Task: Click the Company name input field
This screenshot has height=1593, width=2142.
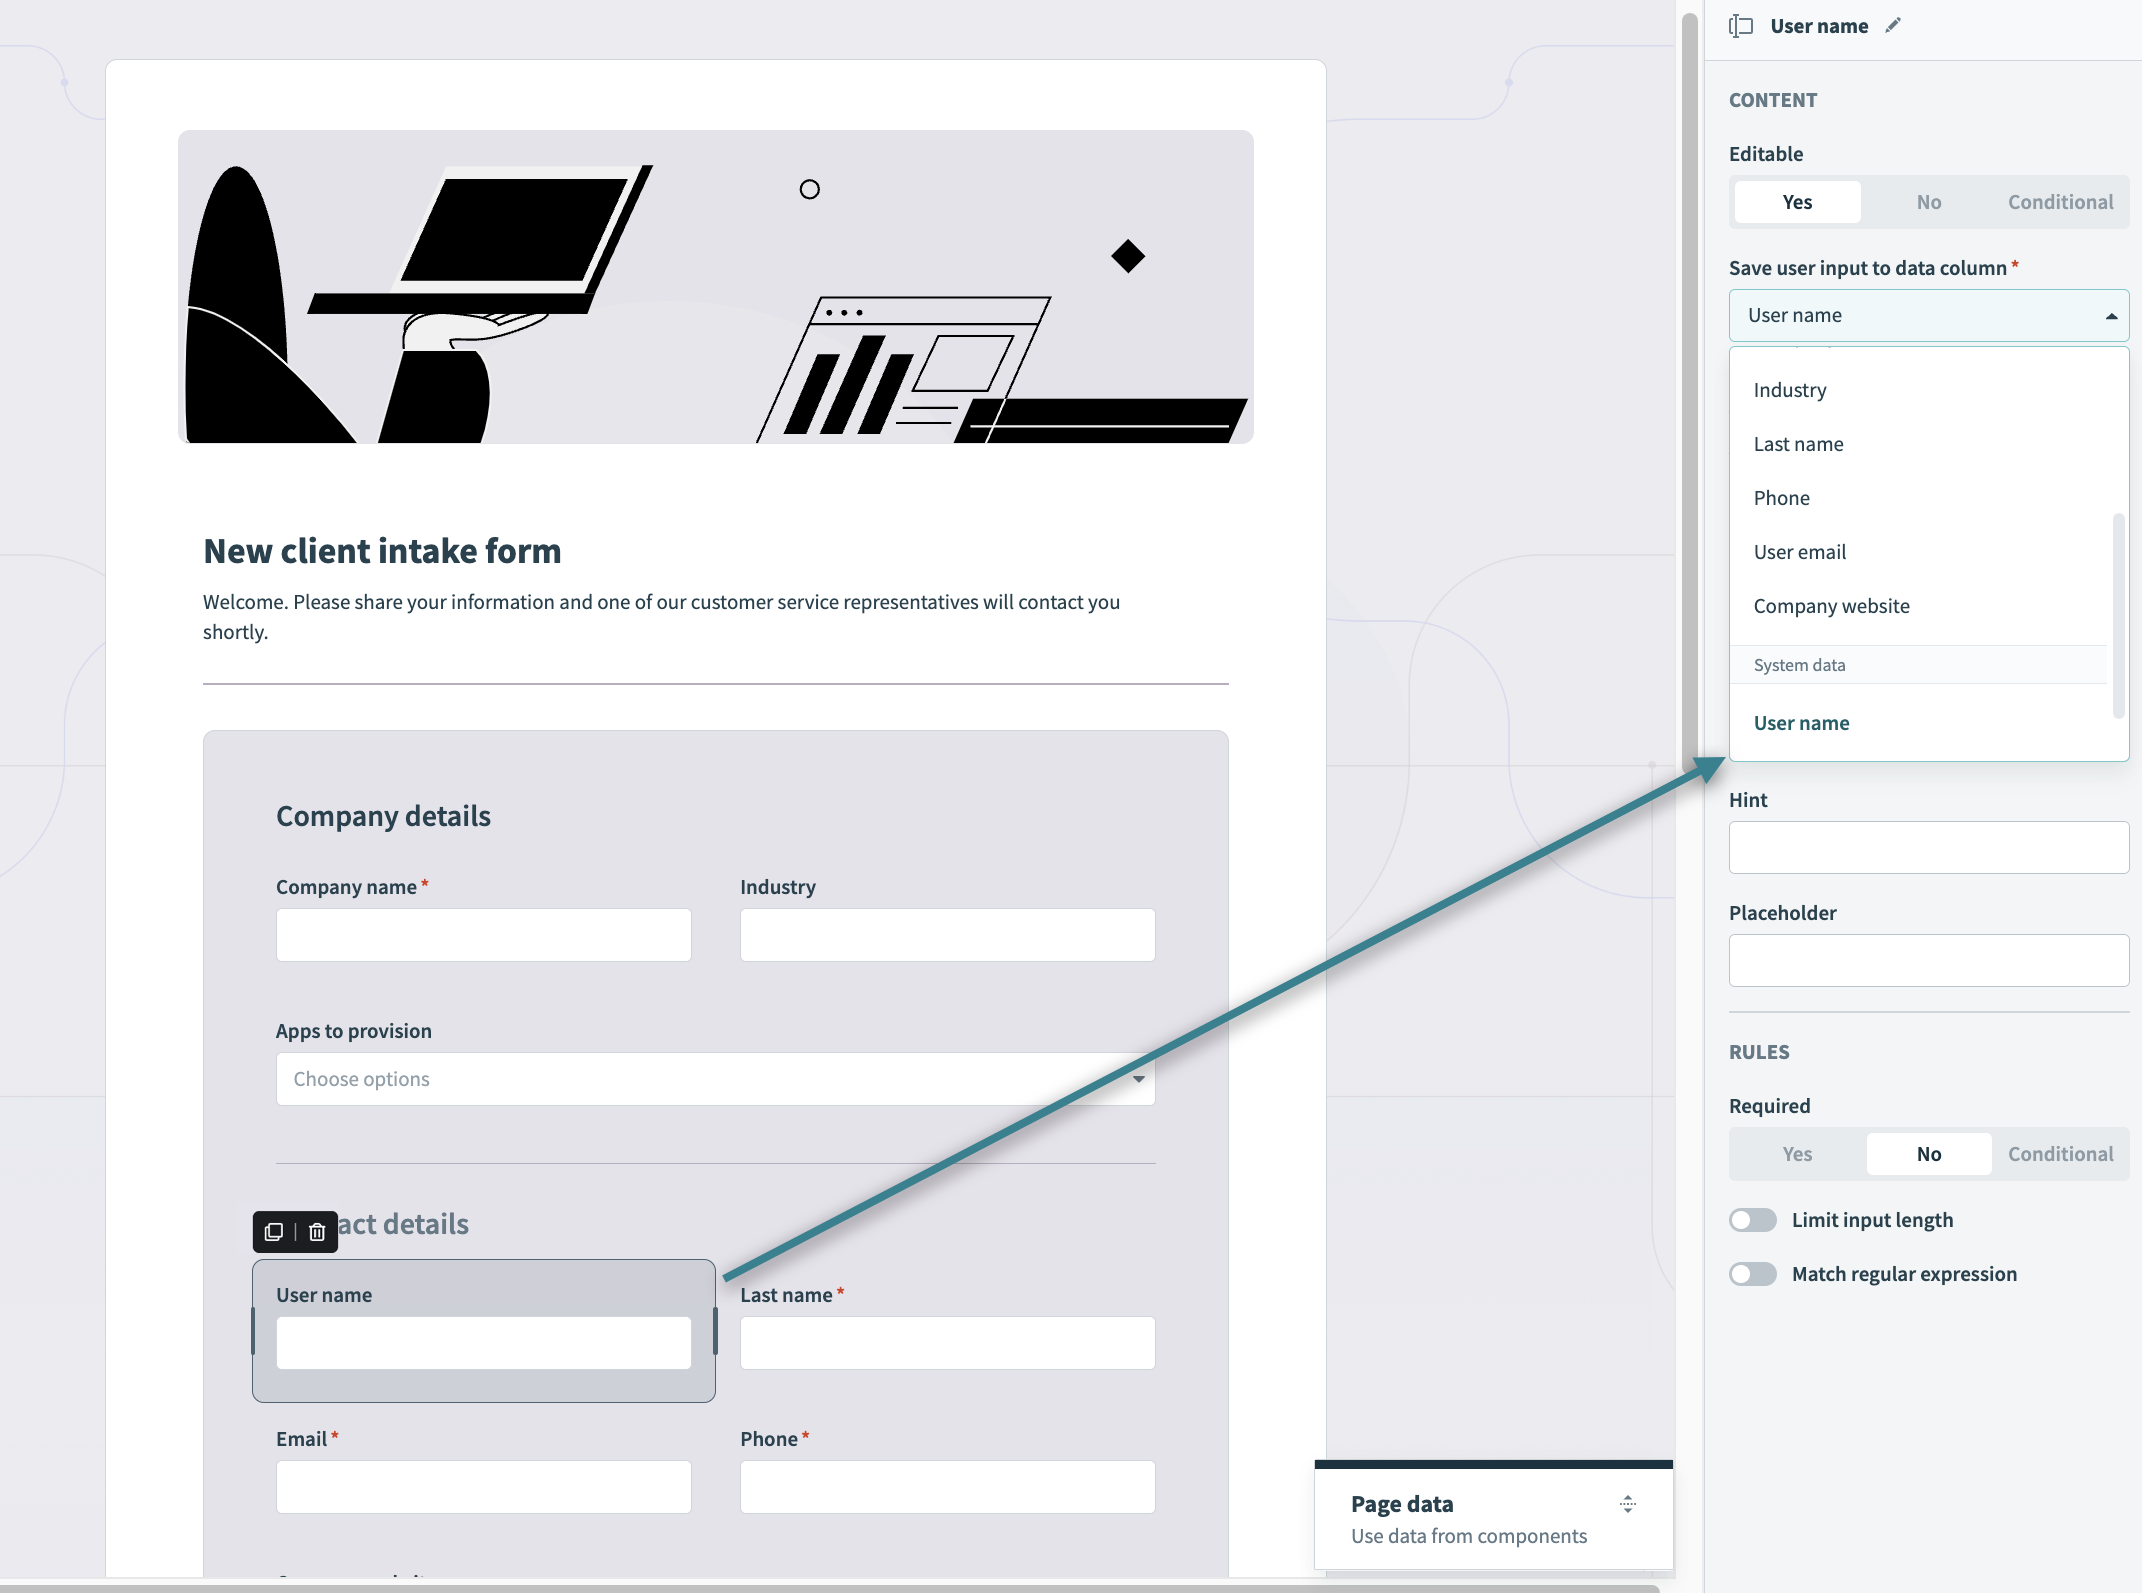Action: 484,935
